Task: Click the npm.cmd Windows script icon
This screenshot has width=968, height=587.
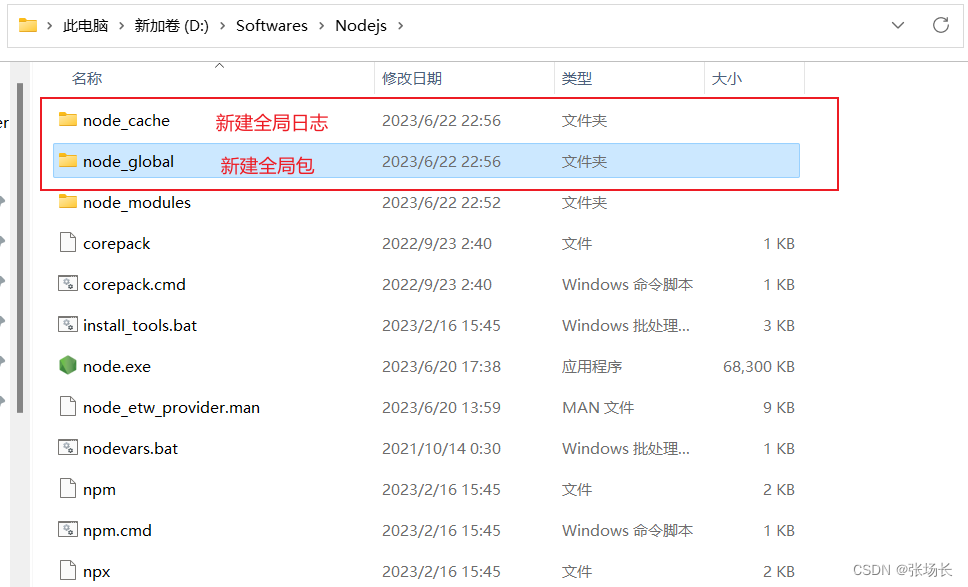Action: pos(67,530)
